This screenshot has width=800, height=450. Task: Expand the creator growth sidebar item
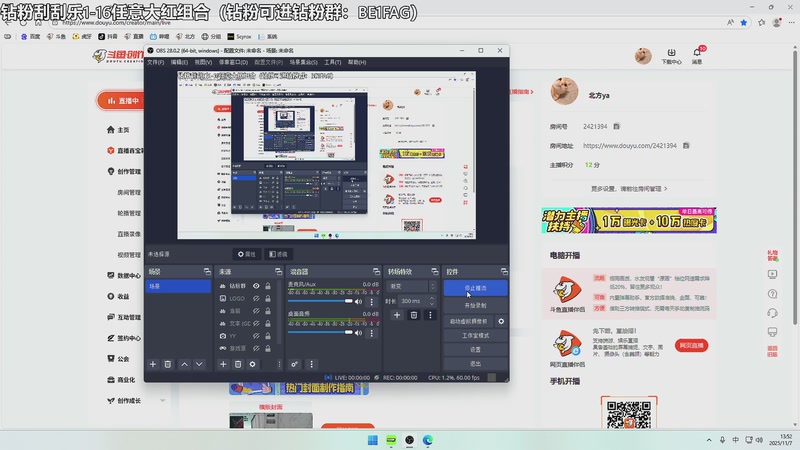click(163, 401)
